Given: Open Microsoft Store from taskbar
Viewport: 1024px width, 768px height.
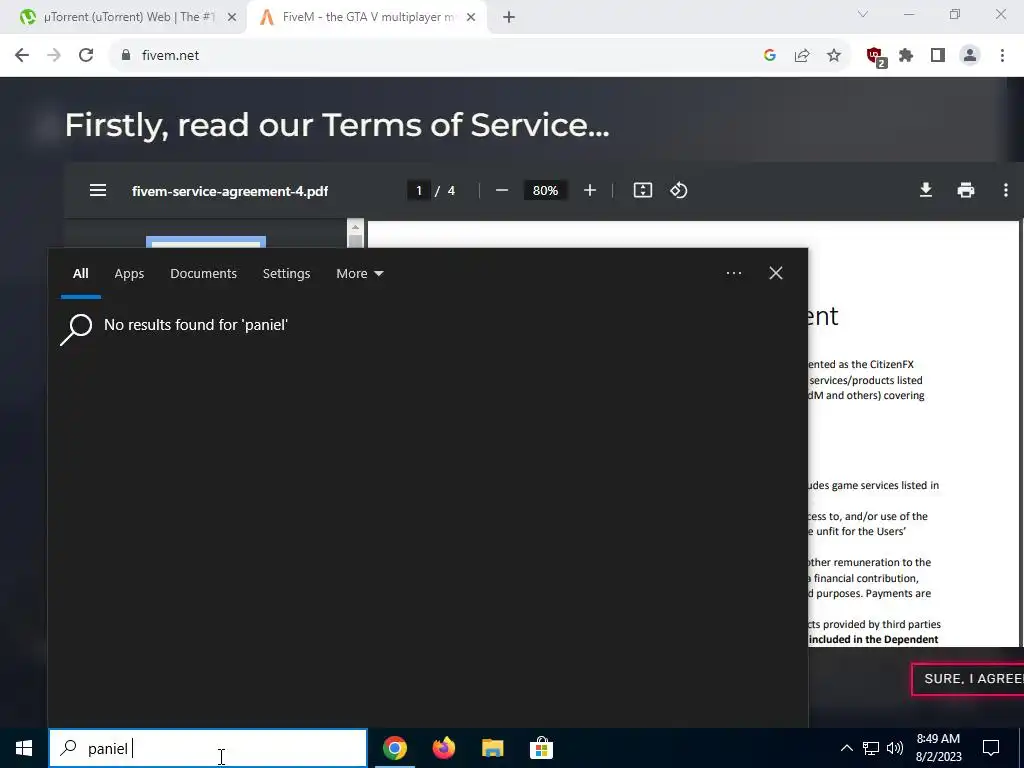Looking at the screenshot, I should point(541,748).
